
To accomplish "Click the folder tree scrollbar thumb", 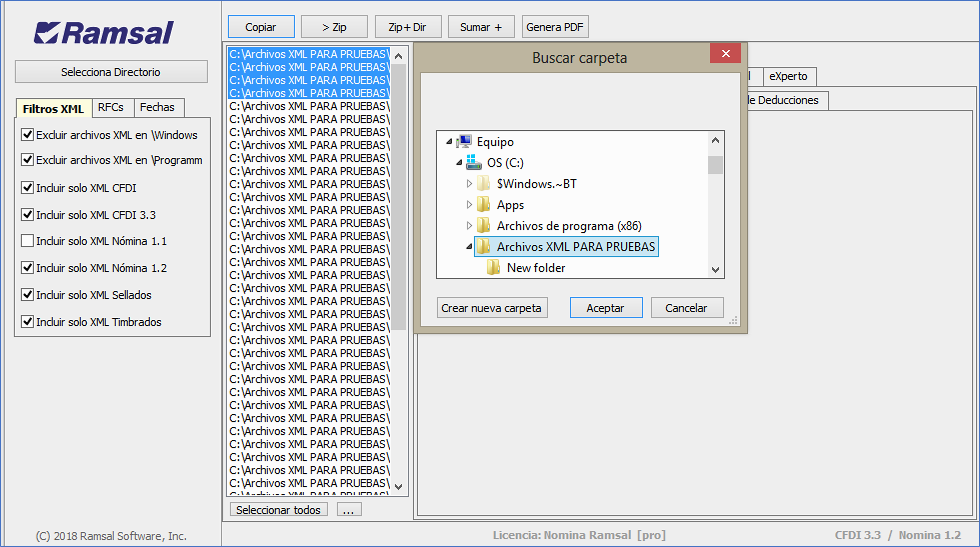I will click(716, 165).
